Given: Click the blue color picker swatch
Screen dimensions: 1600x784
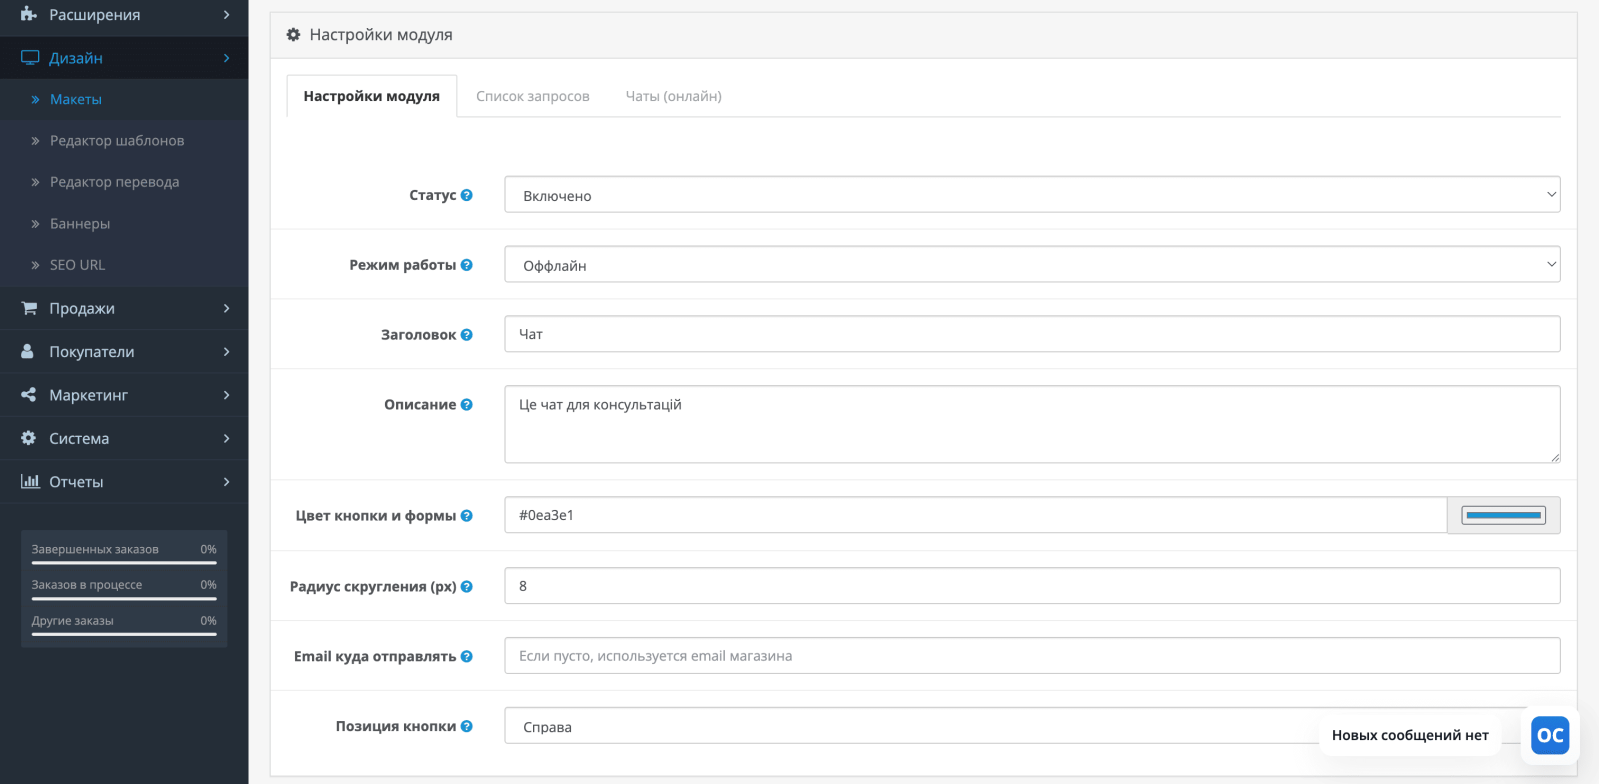Looking at the screenshot, I should tap(1504, 516).
